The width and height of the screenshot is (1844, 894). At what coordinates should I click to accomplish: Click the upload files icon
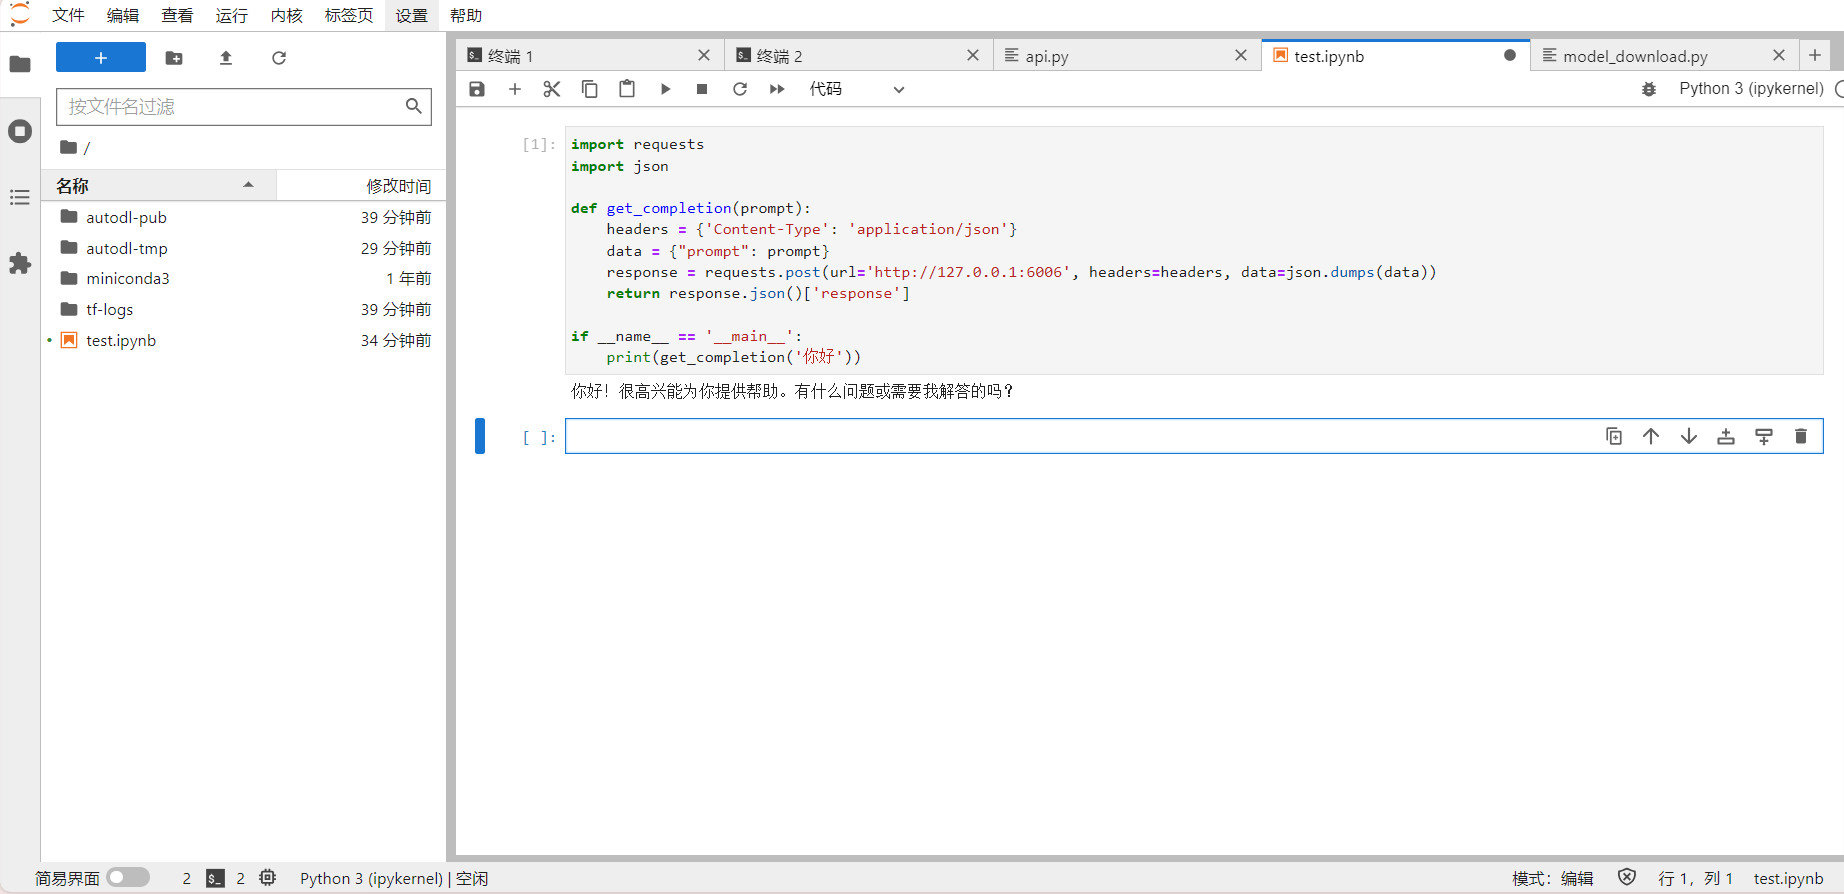coord(226,58)
